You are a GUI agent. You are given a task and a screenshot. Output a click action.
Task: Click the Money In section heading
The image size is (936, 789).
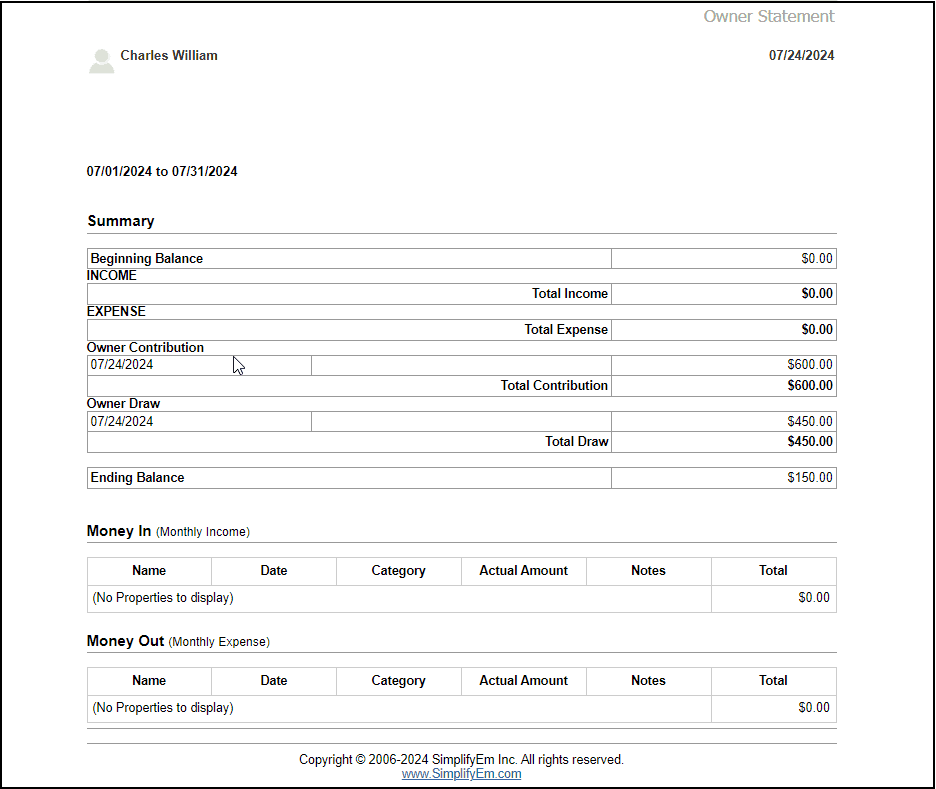tap(119, 531)
